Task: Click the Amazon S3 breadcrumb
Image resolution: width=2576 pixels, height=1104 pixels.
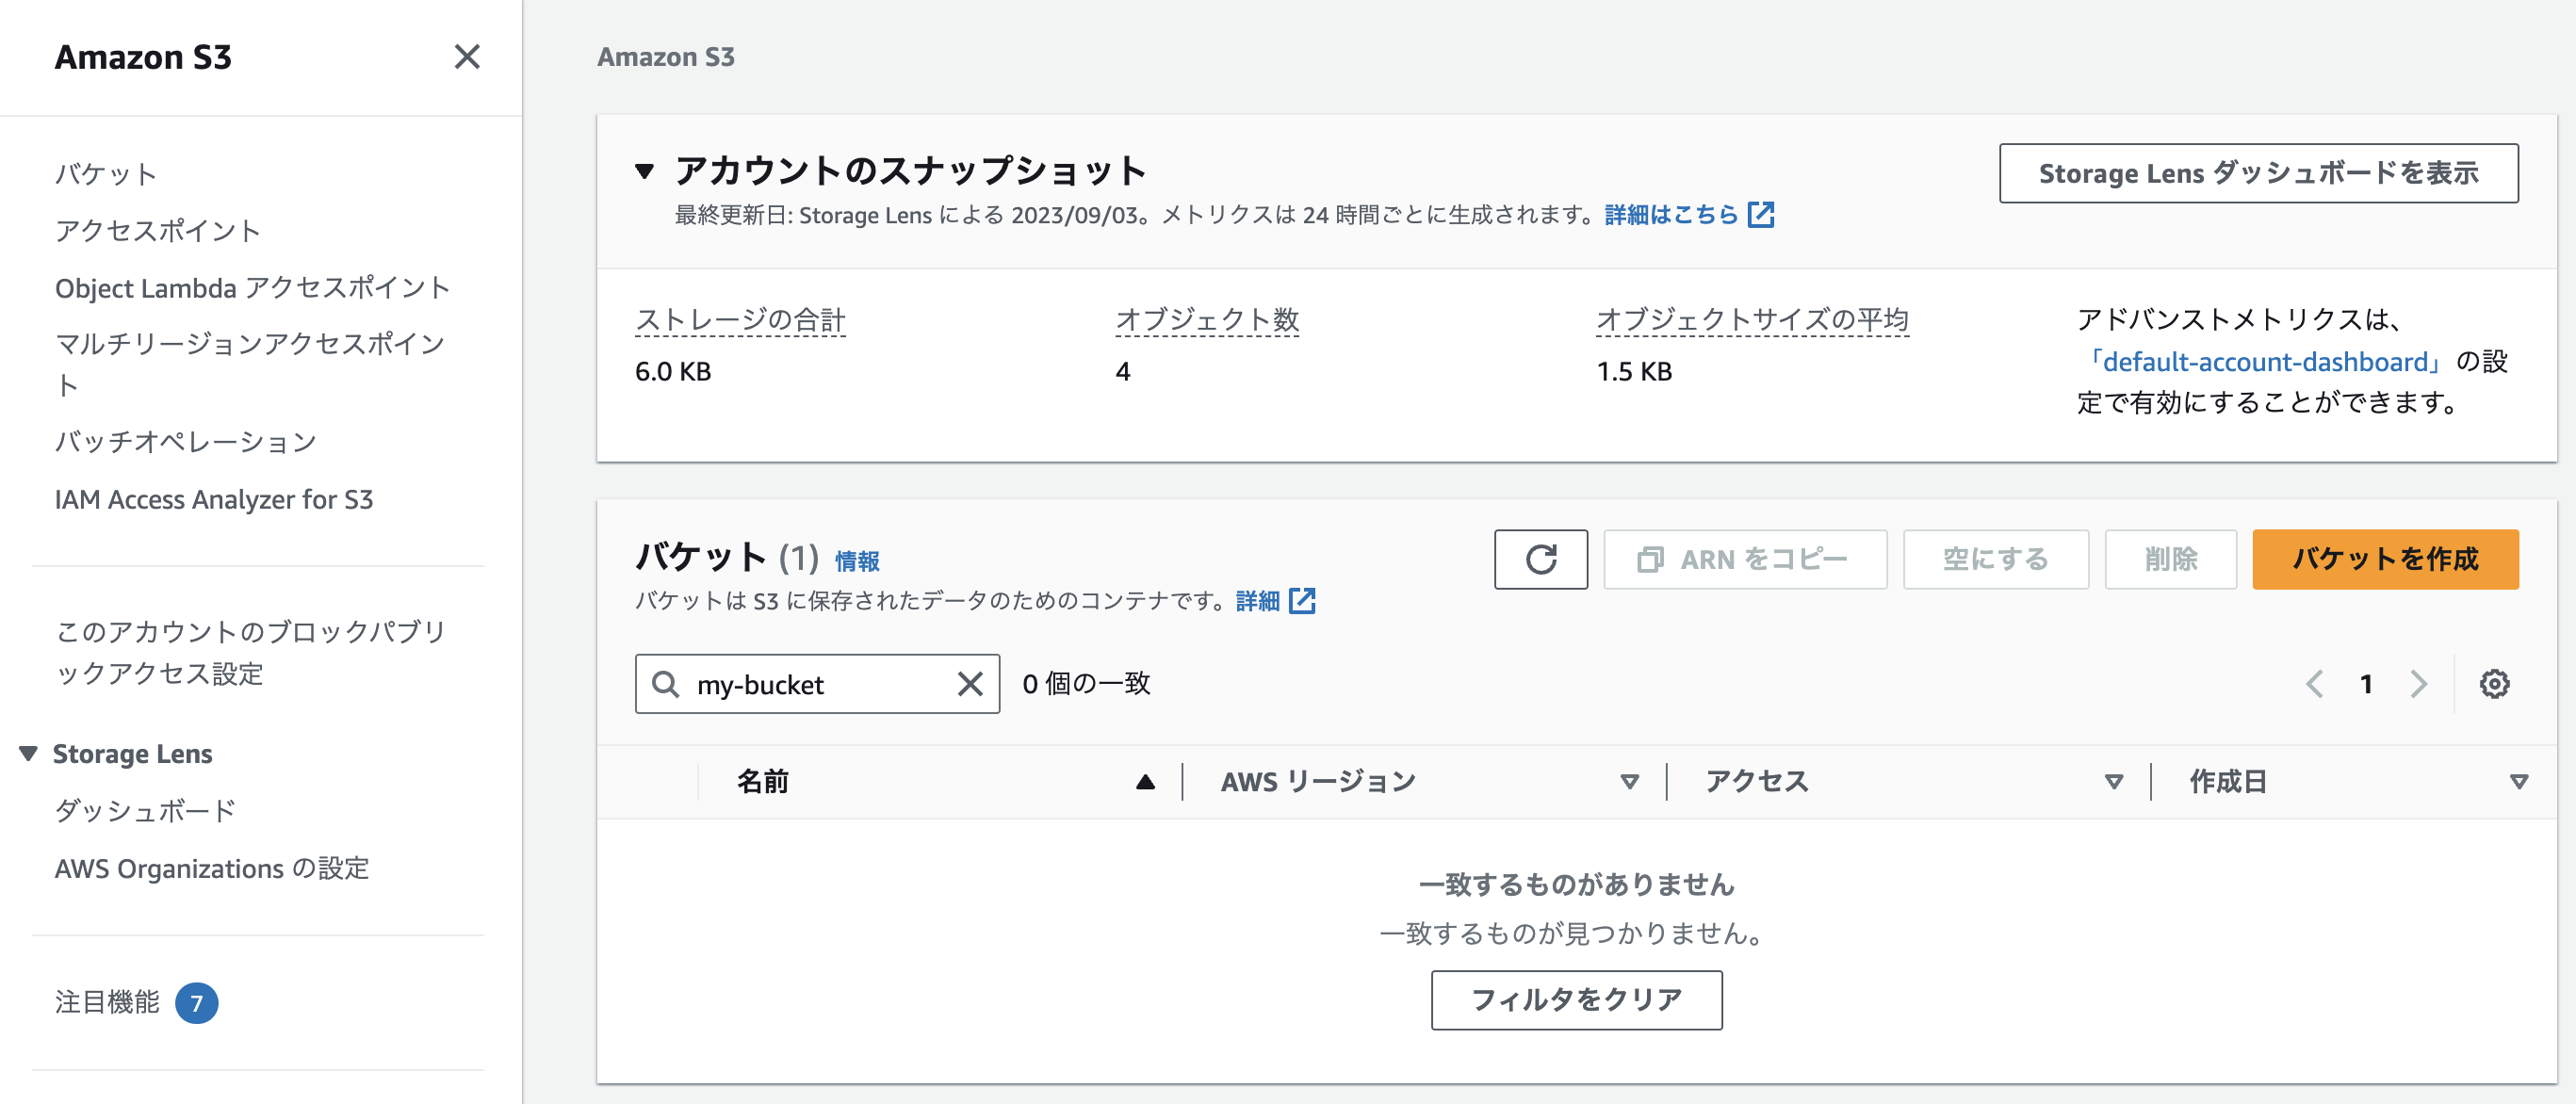Action: [x=666, y=57]
